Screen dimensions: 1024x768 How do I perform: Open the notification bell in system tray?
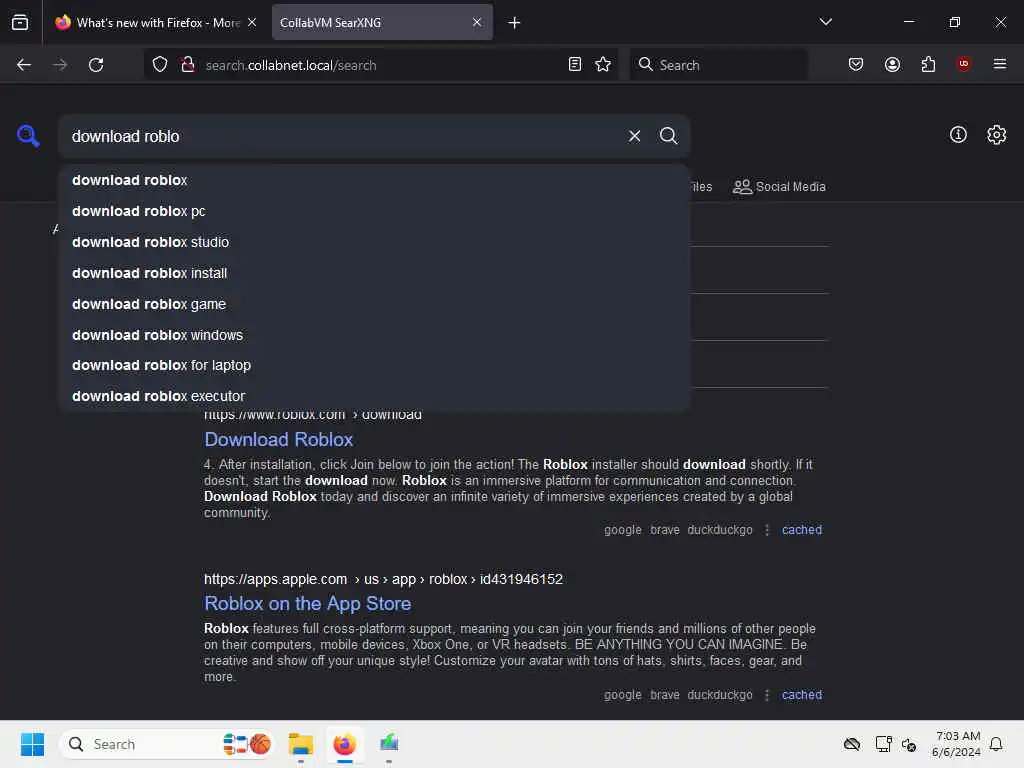click(996, 744)
